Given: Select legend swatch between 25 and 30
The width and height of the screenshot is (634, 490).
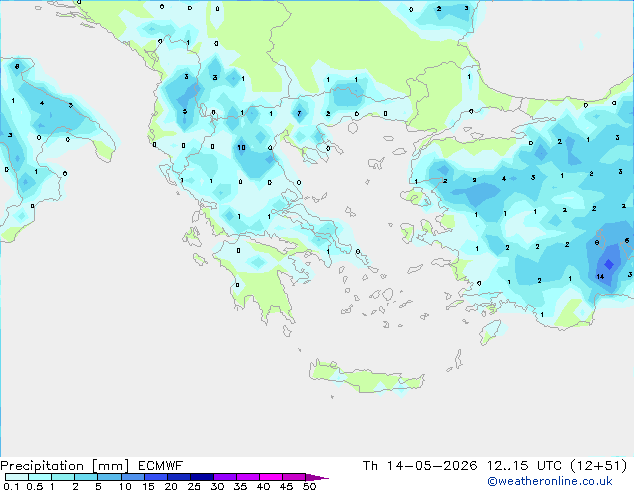Looking at the screenshot, I should (x=202, y=477).
